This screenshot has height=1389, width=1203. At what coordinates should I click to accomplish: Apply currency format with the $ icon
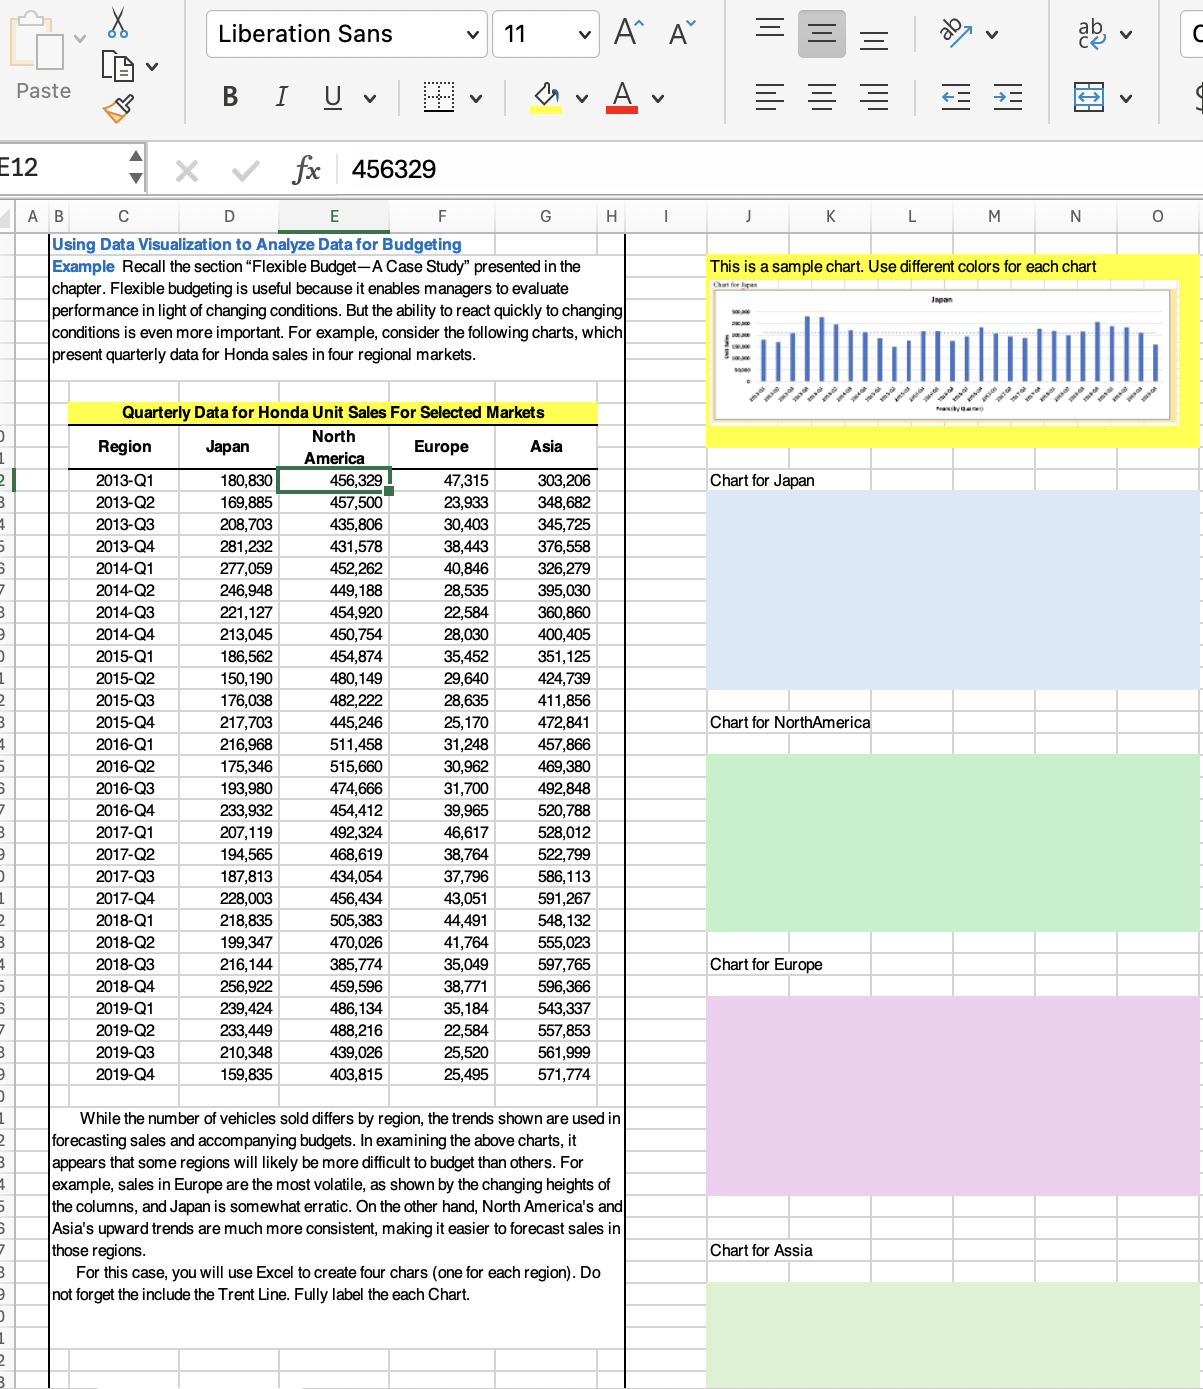click(x=1197, y=97)
